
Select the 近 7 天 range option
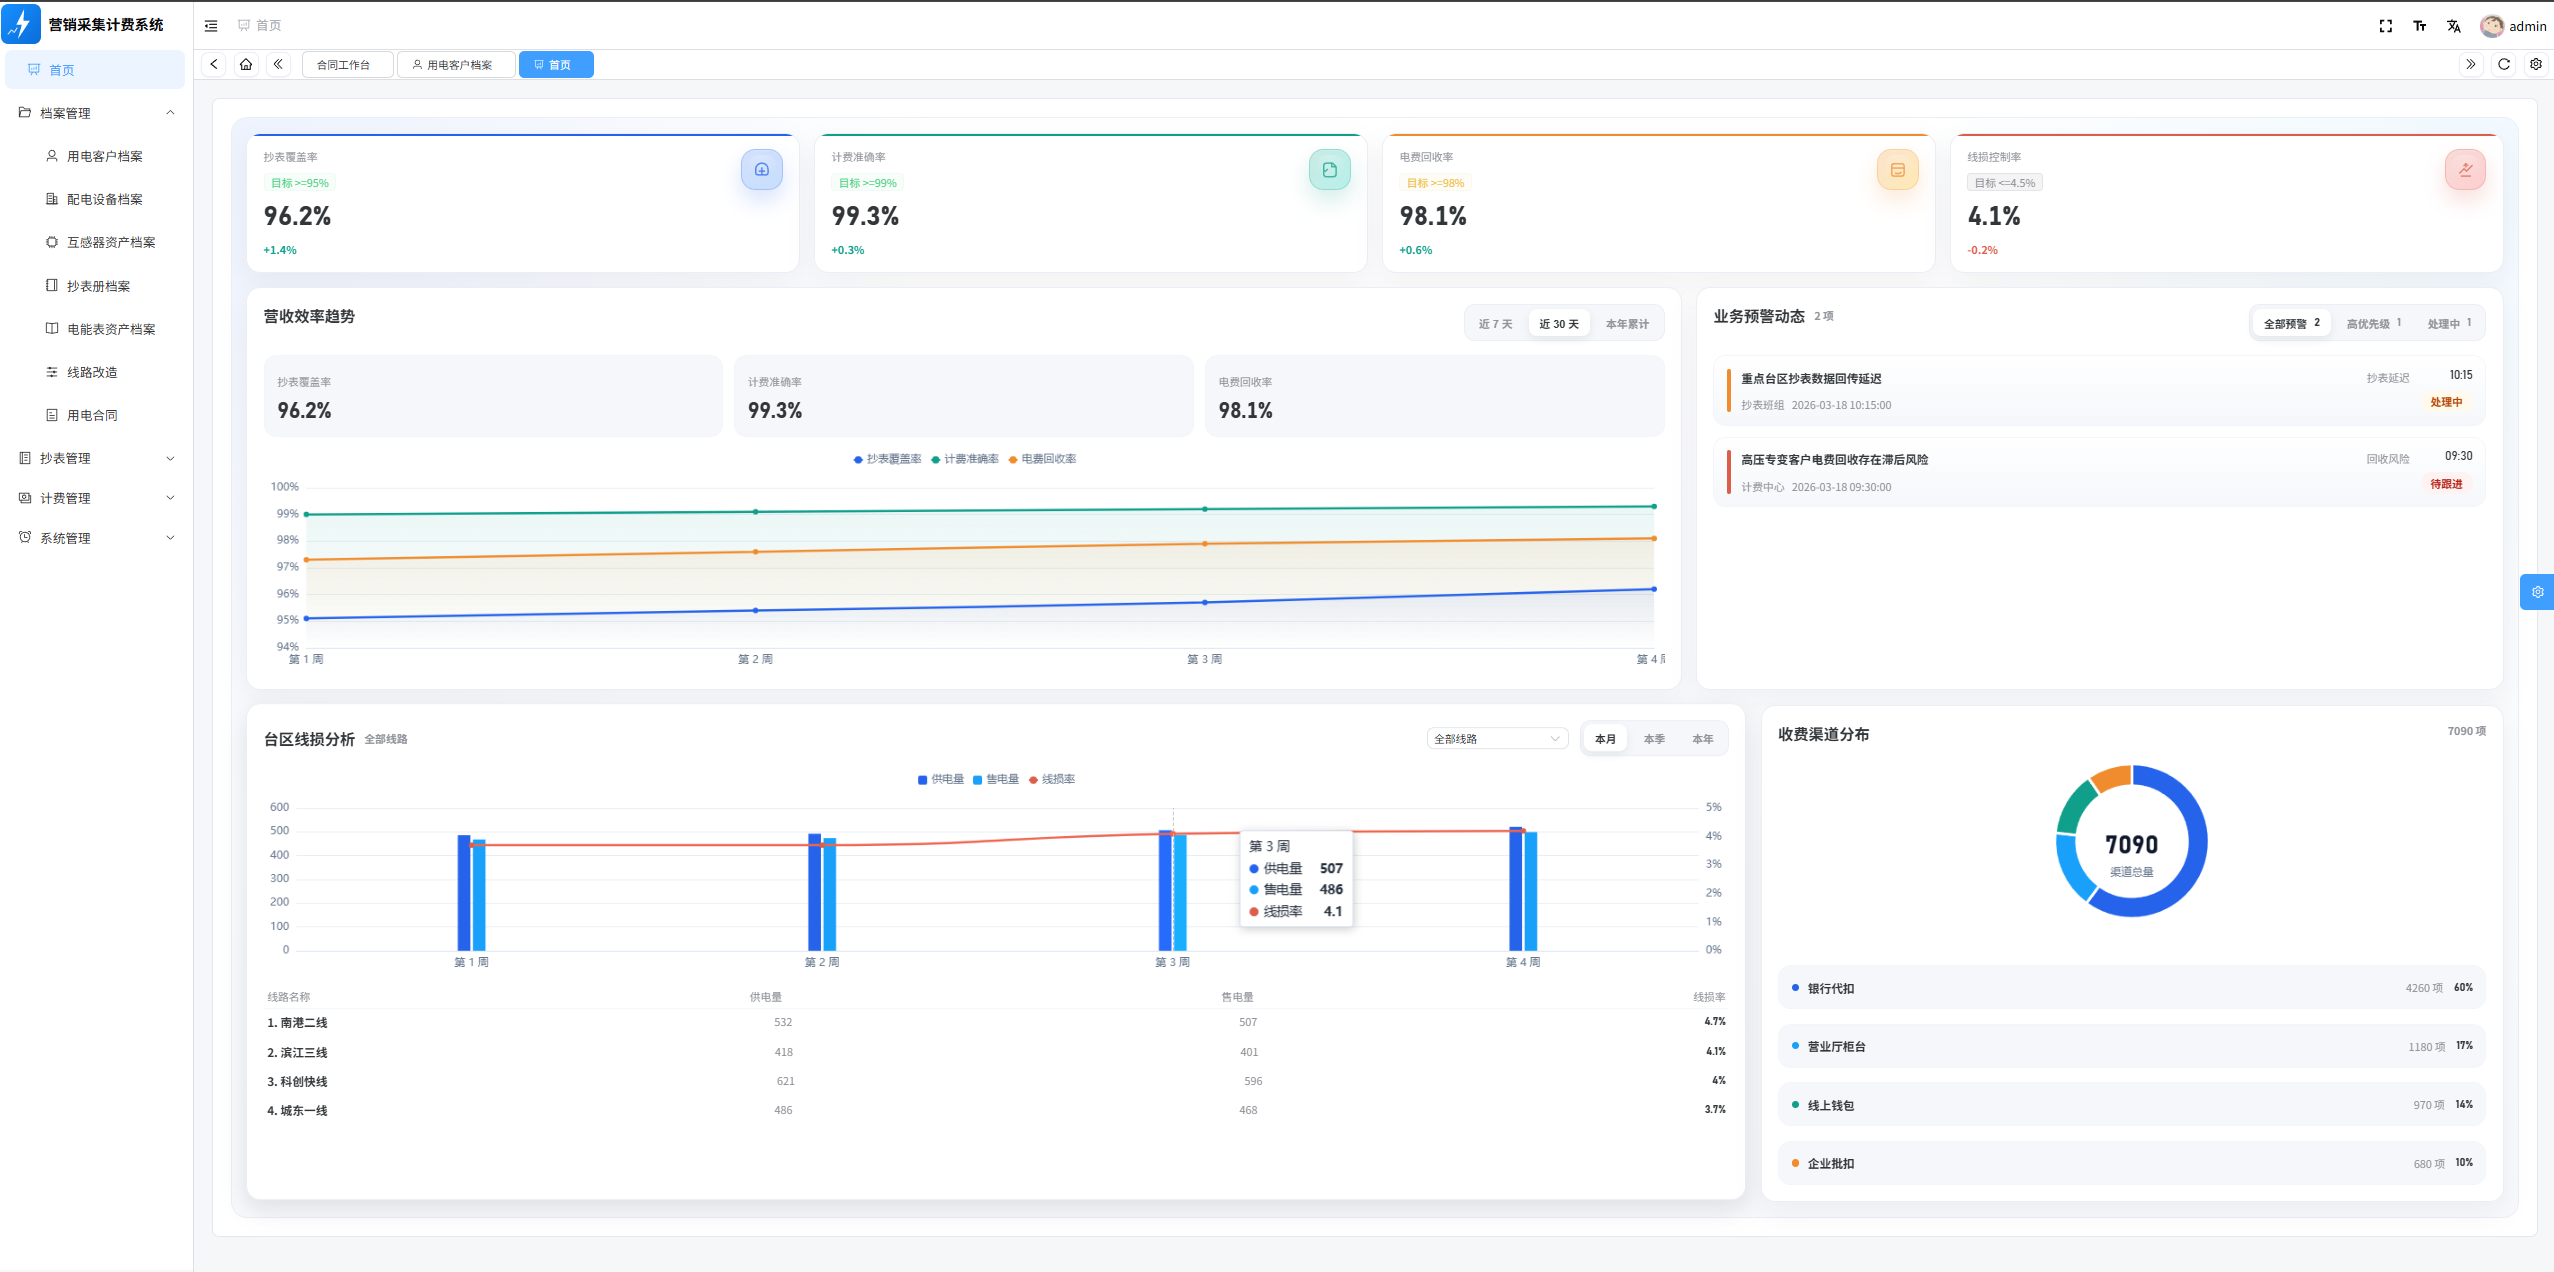coord(1496,324)
